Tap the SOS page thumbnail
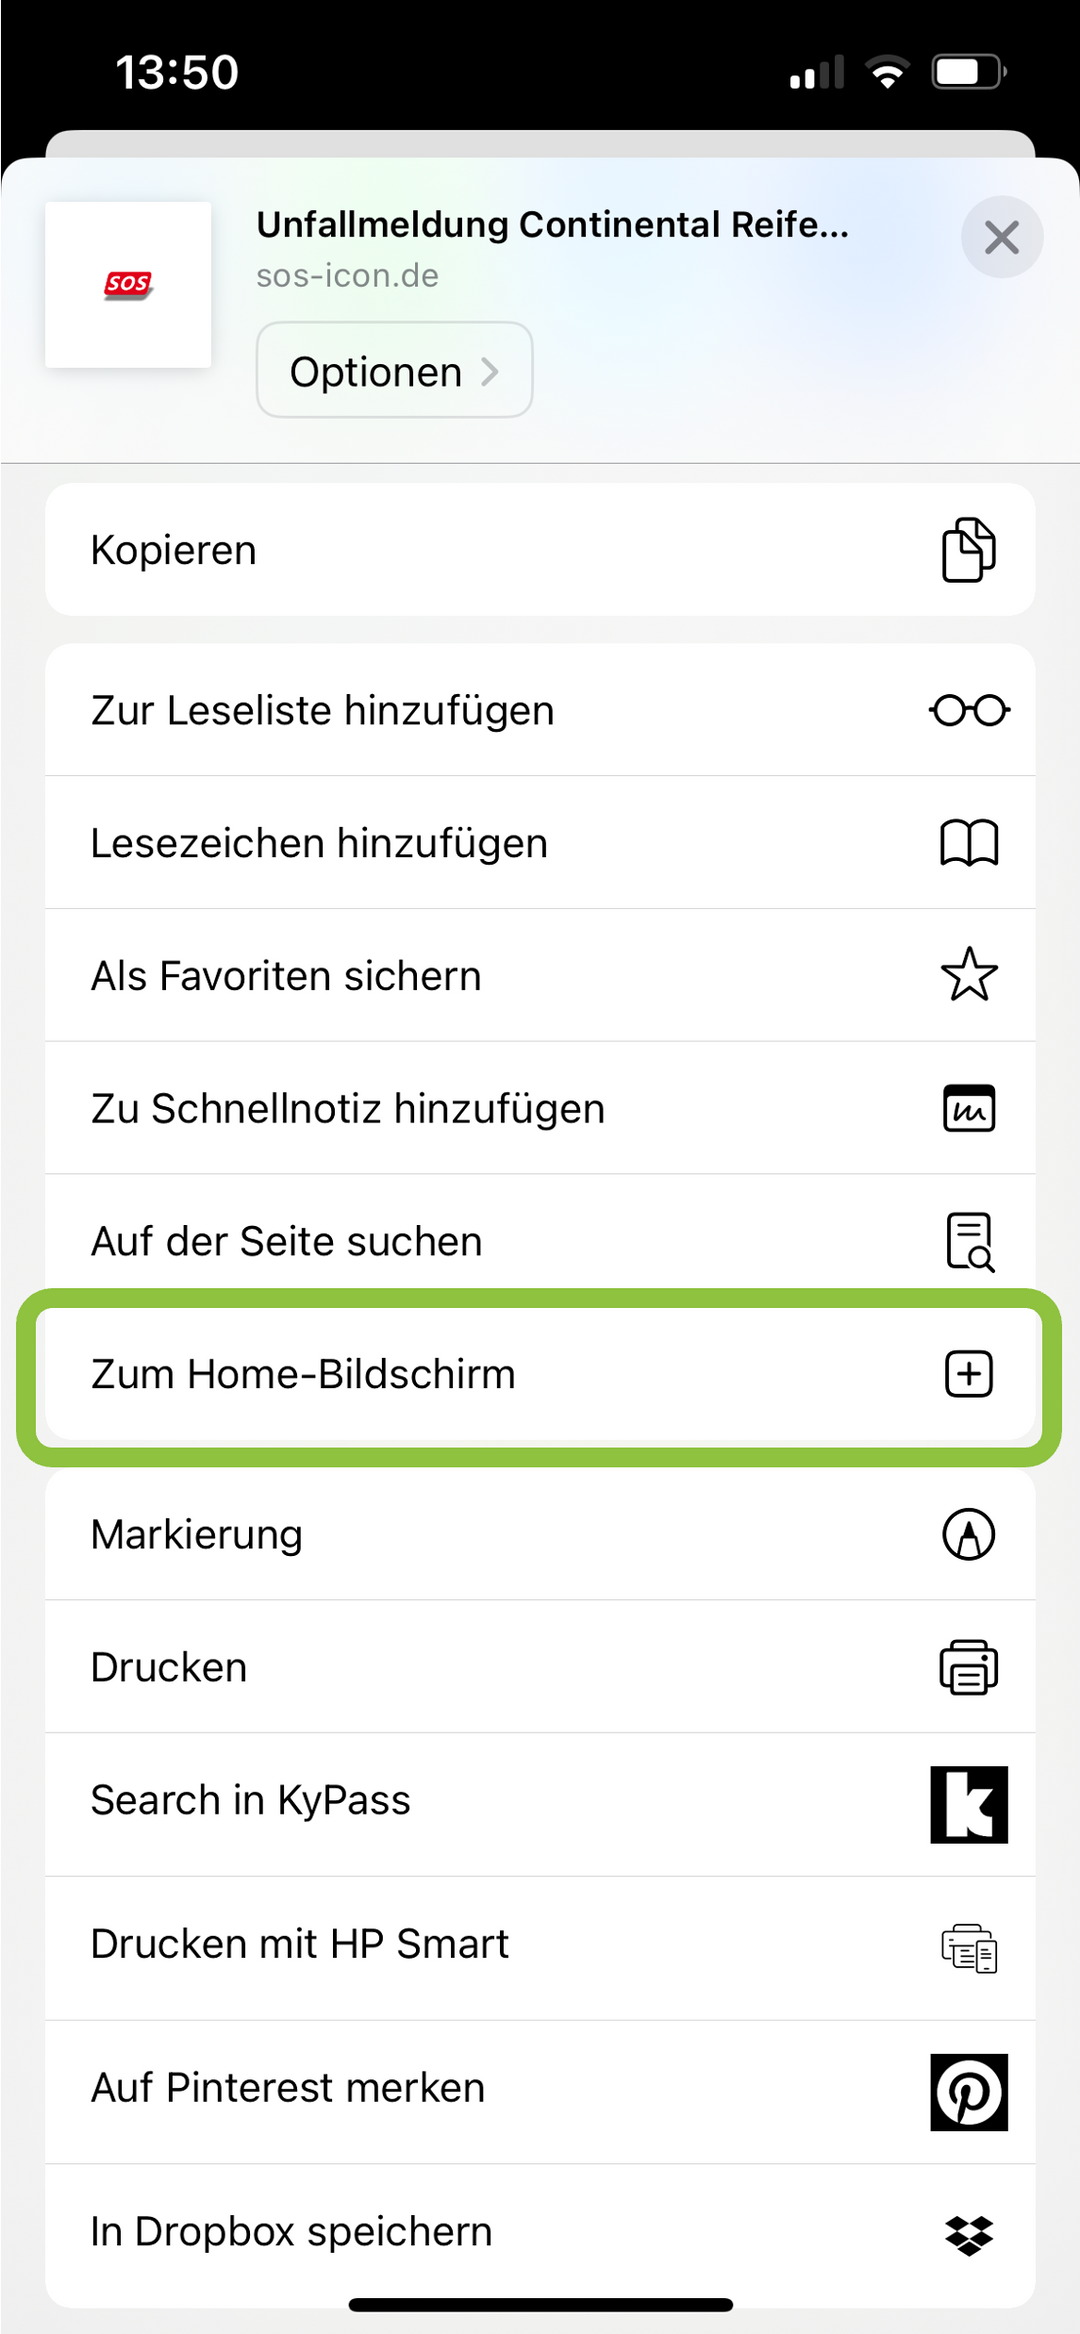The width and height of the screenshot is (1080, 2334). click(128, 285)
